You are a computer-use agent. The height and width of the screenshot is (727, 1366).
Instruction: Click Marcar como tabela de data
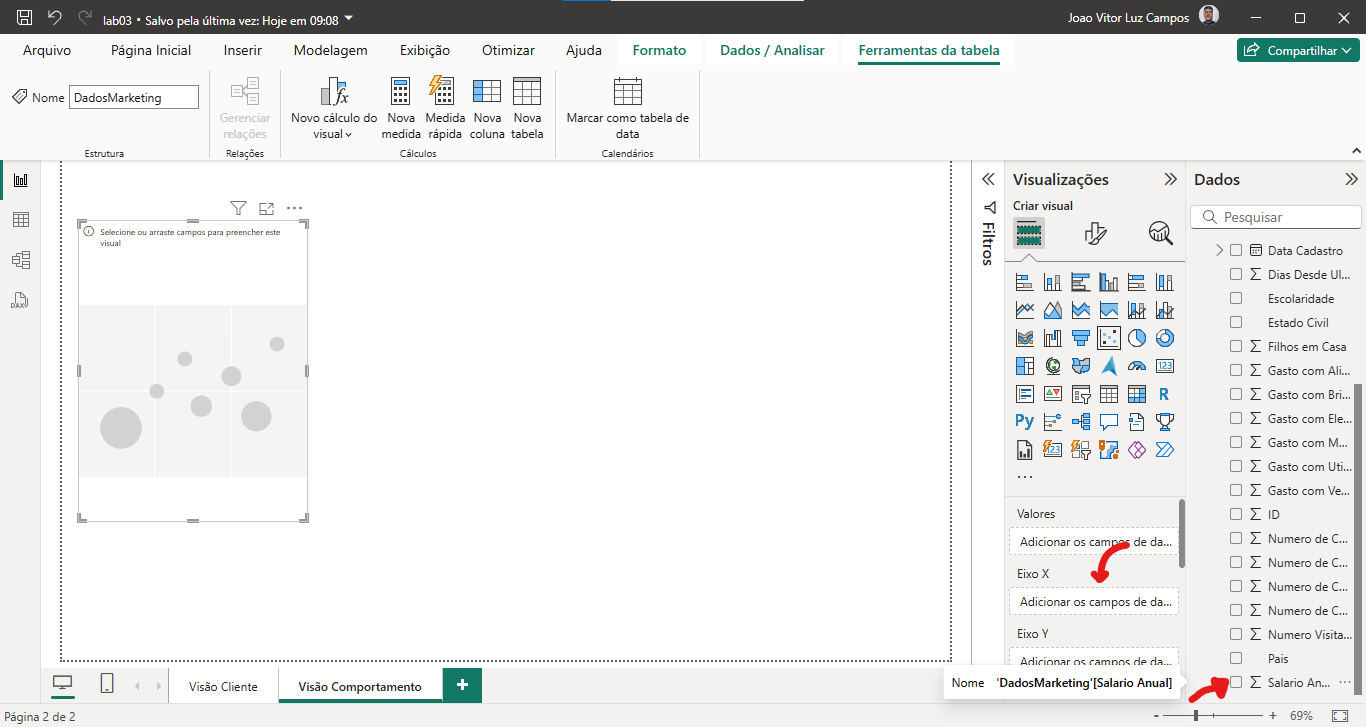[628, 107]
